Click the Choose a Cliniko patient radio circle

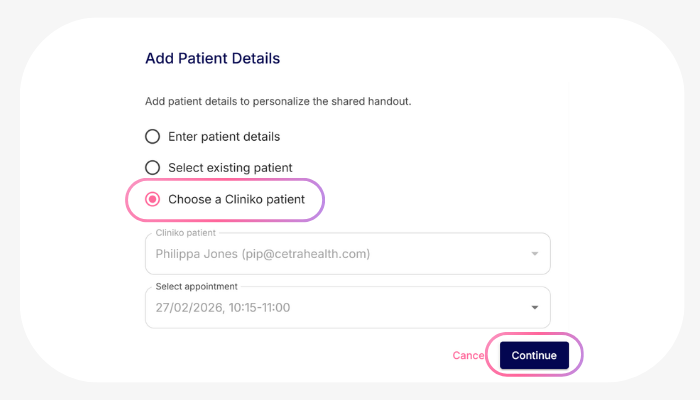pos(153,199)
